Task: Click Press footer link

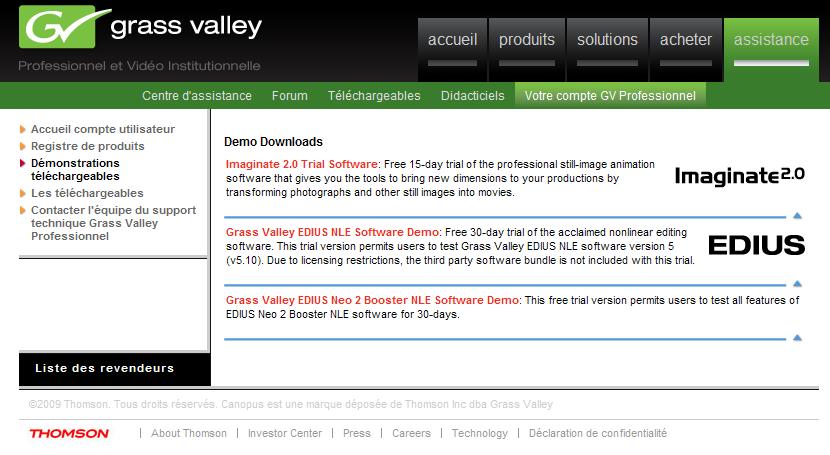Action: coord(357,433)
